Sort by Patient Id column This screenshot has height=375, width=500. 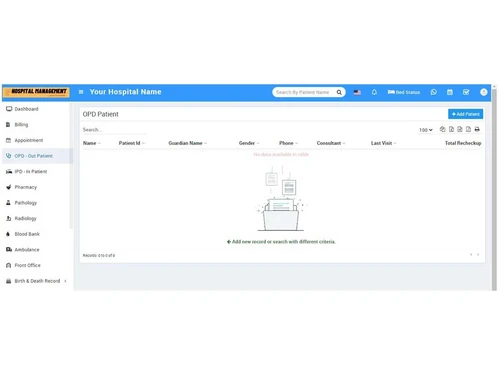(132, 143)
